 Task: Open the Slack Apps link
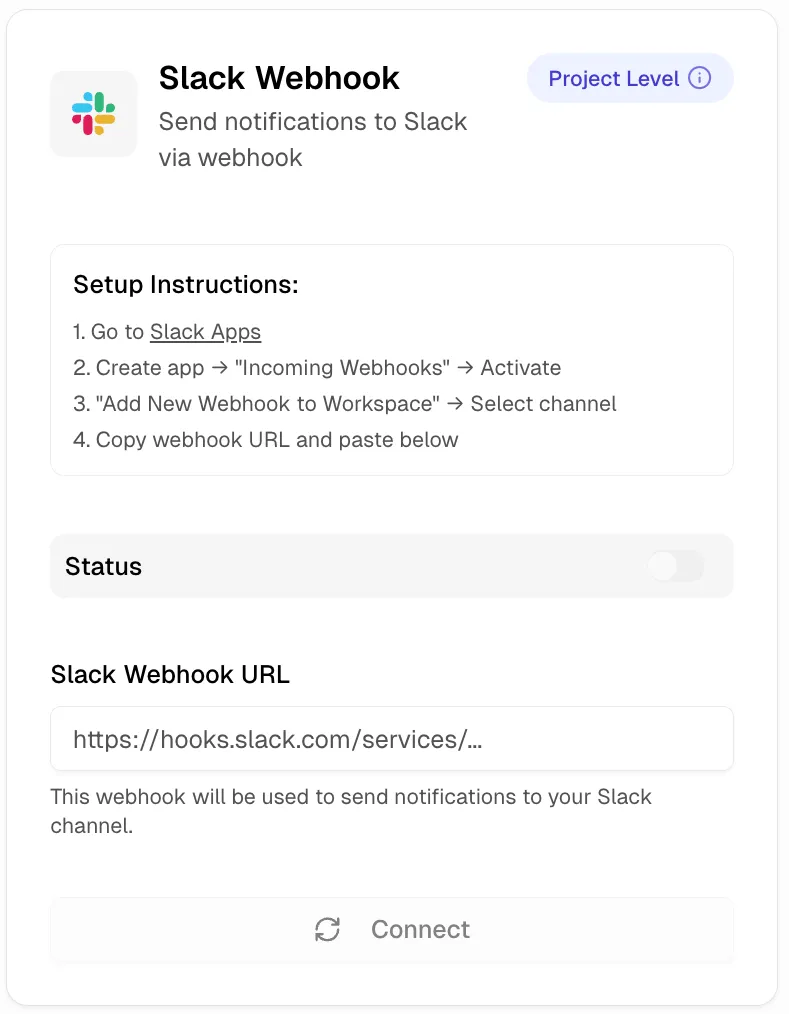(x=205, y=331)
